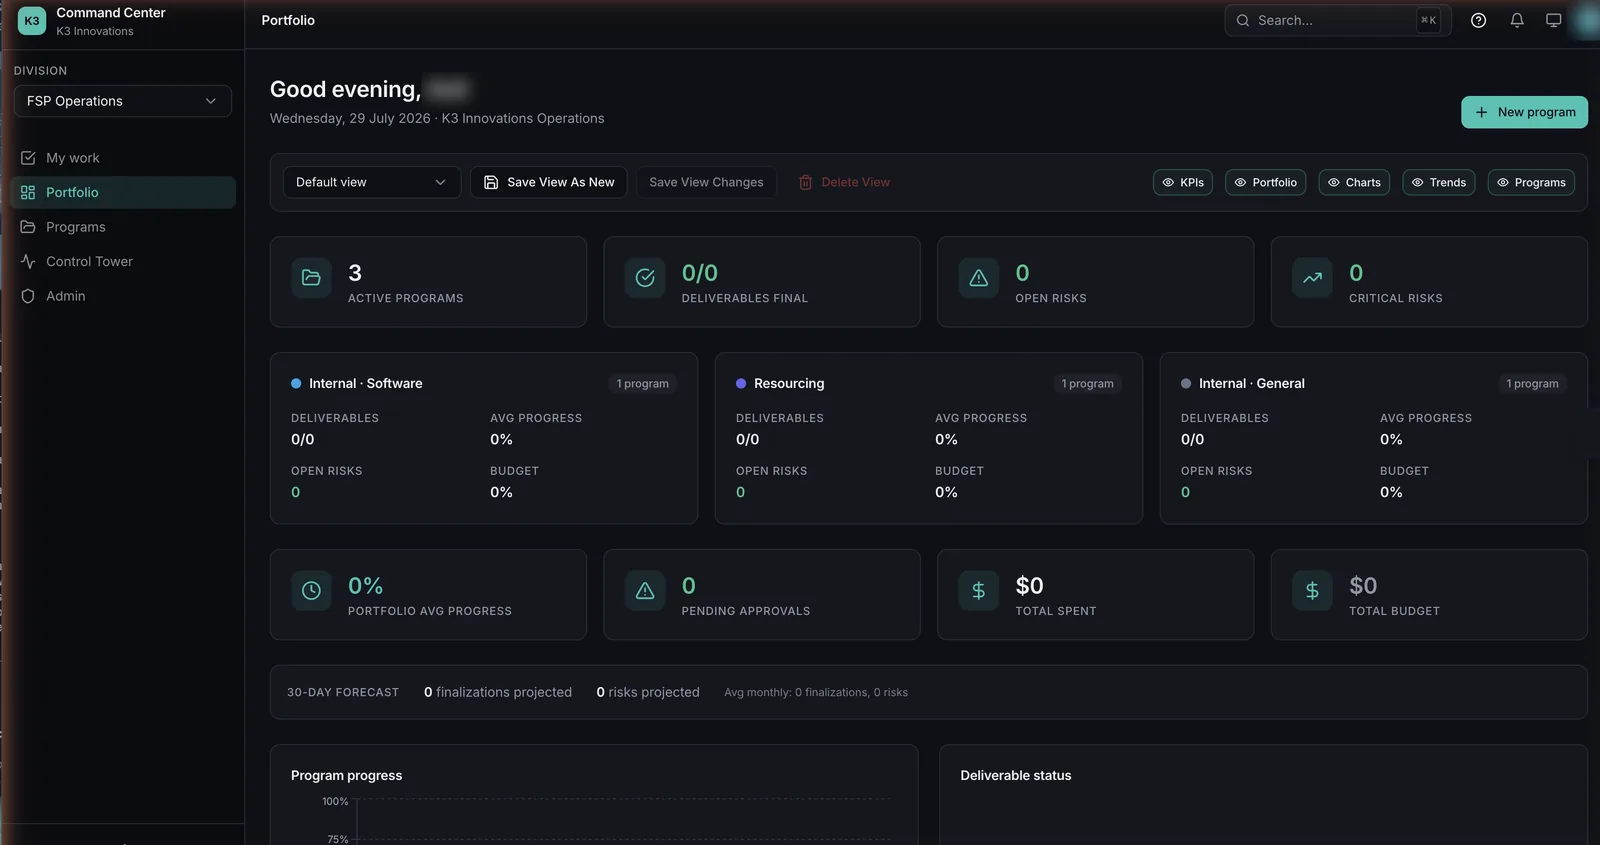Open the help question mark icon
Screen dimensions: 1600x845
click(1478, 20)
